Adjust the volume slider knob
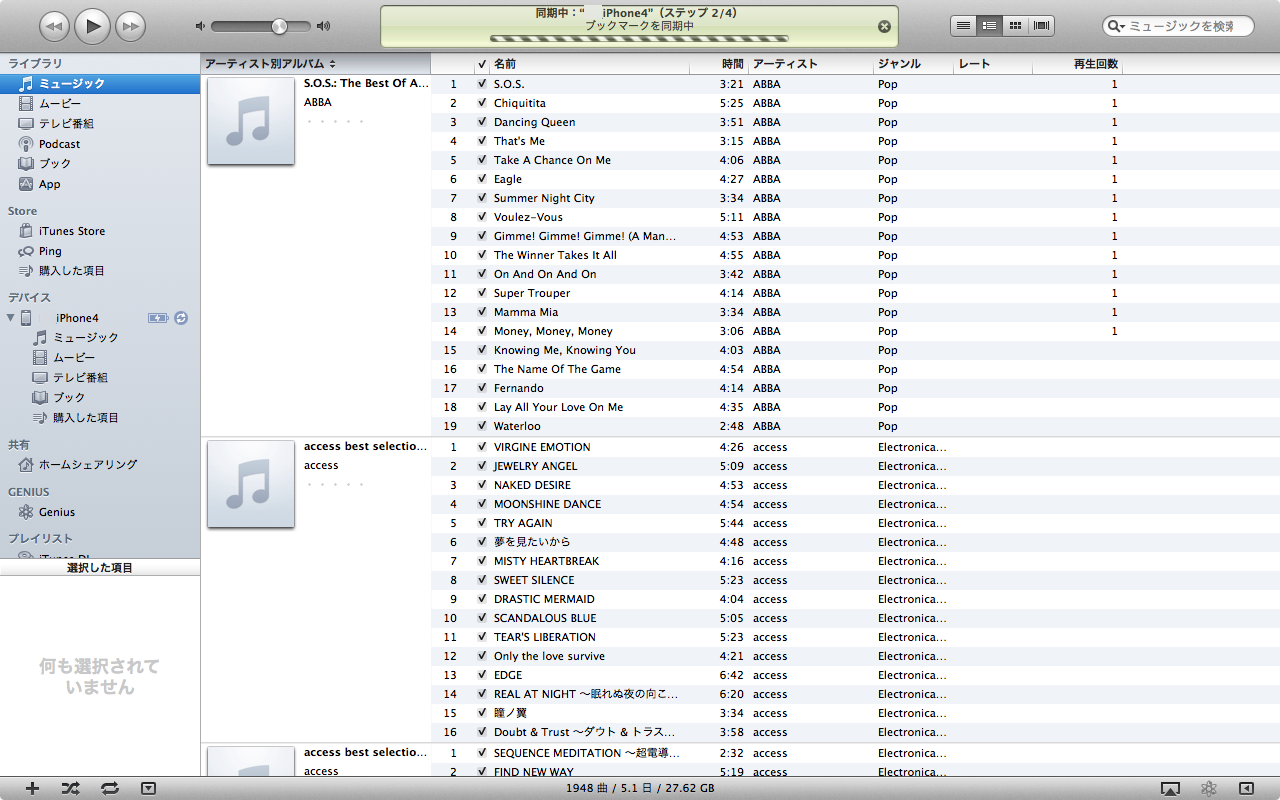Screen dimensions: 1280x800 click(x=279, y=26)
